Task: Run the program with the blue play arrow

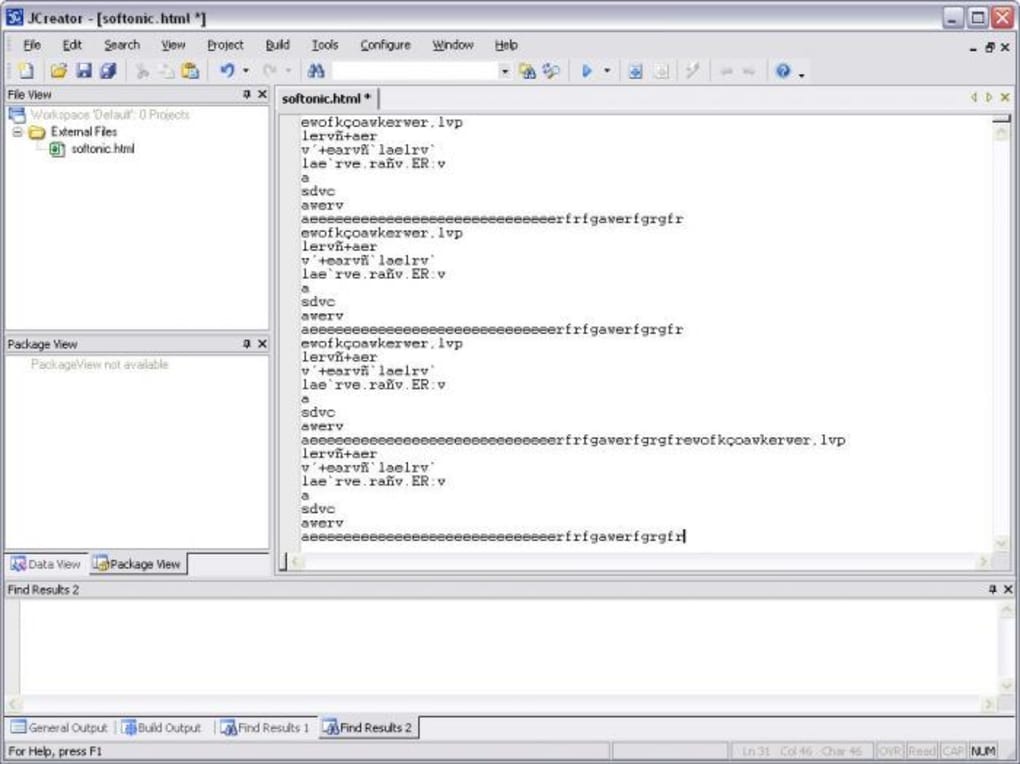Action: [587, 70]
